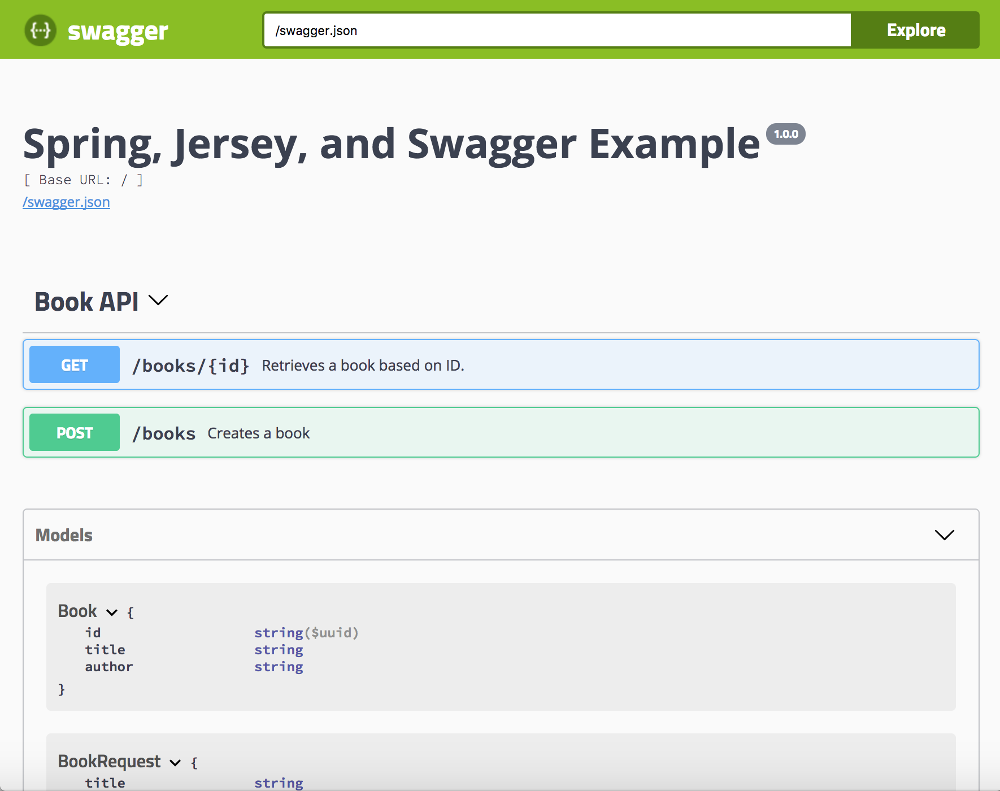Screen dimensions: 1000x791
Task: Click the POST method badge
Action: (75, 432)
